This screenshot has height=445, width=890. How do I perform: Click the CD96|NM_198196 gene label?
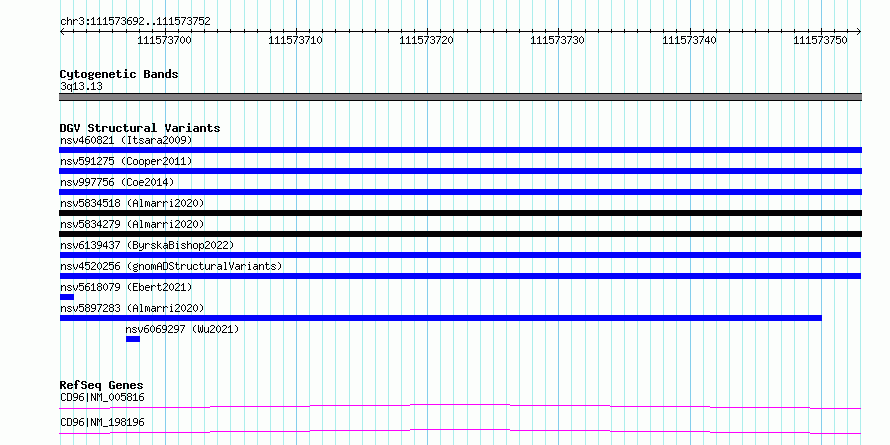(x=102, y=422)
